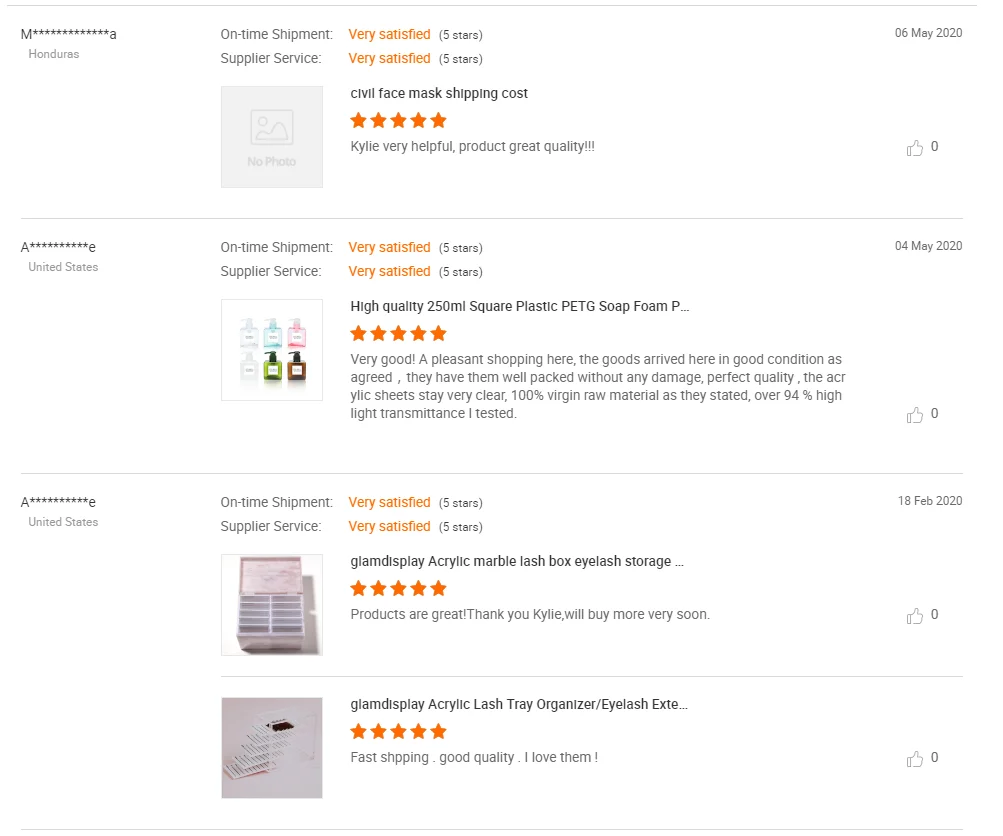
Task: Like the Kylie very helpful review
Action: point(914,148)
